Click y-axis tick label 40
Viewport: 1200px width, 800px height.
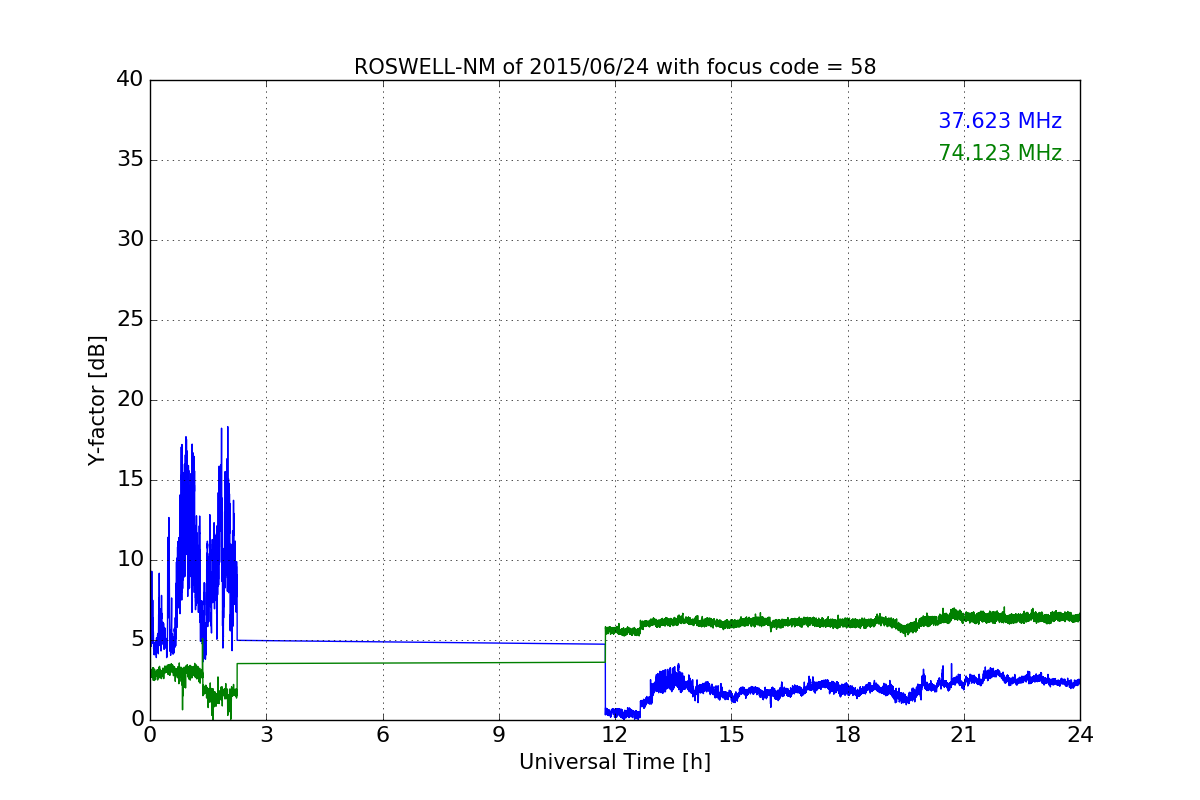[x=131, y=80]
